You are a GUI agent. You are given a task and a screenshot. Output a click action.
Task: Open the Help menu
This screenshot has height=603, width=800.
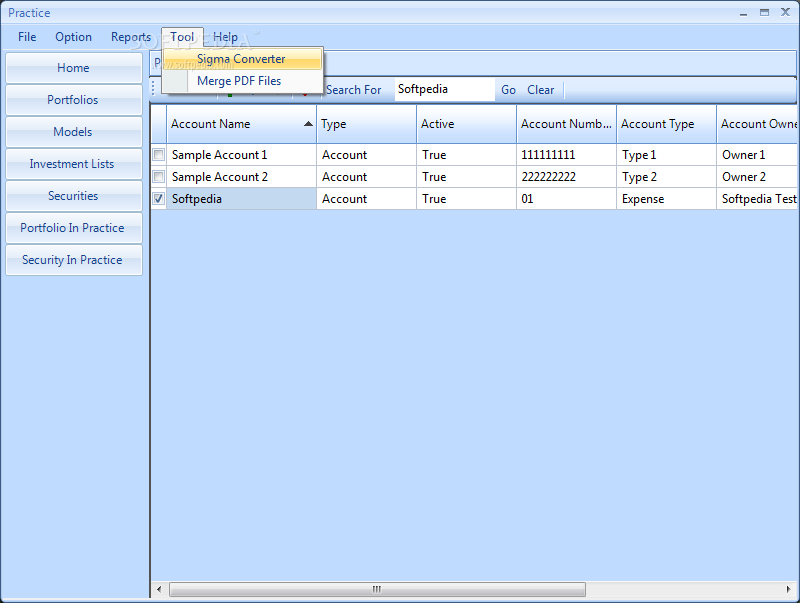click(x=225, y=37)
